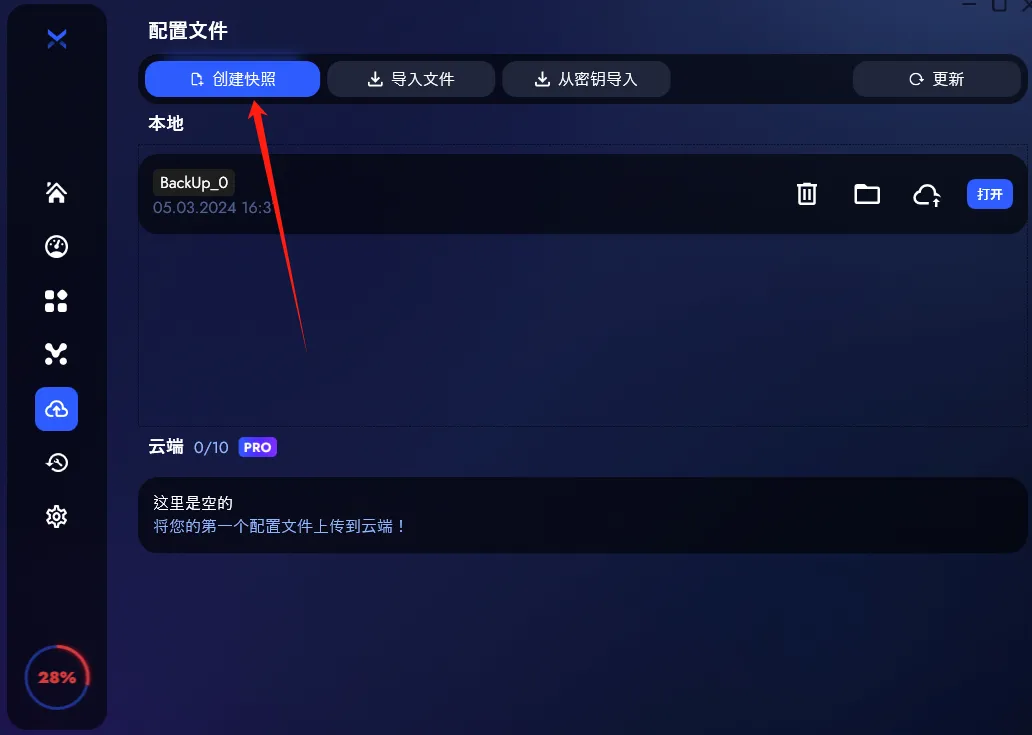The width and height of the screenshot is (1032, 735).
Task: Open the speedometer dashboard icon
Action: coord(56,246)
